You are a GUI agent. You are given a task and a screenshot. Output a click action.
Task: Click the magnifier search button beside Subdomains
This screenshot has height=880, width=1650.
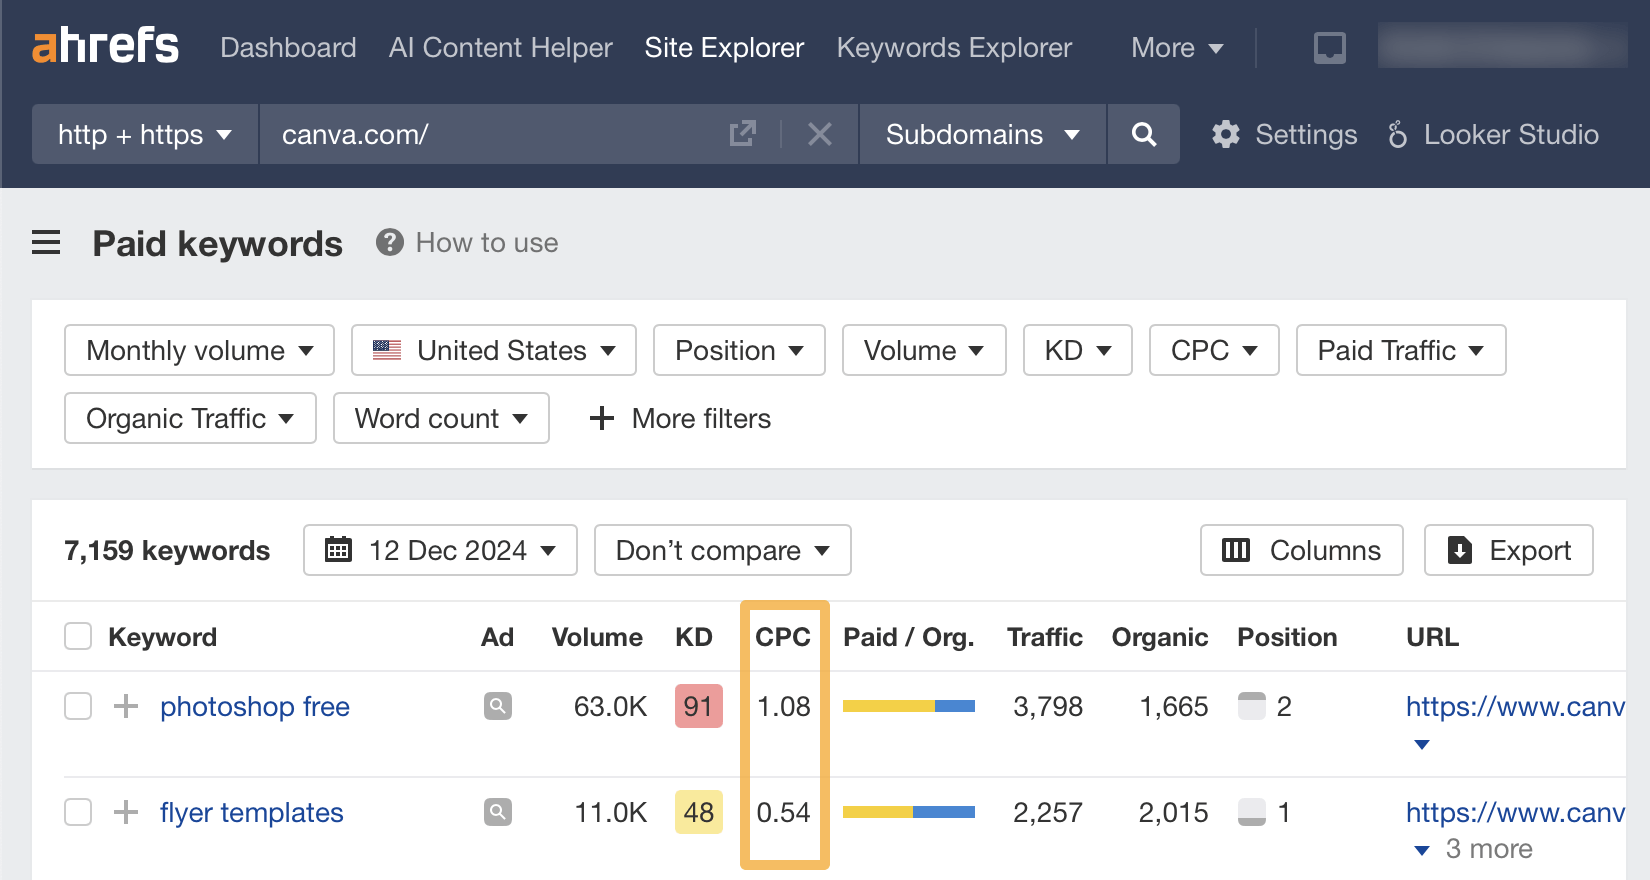pos(1143,134)
